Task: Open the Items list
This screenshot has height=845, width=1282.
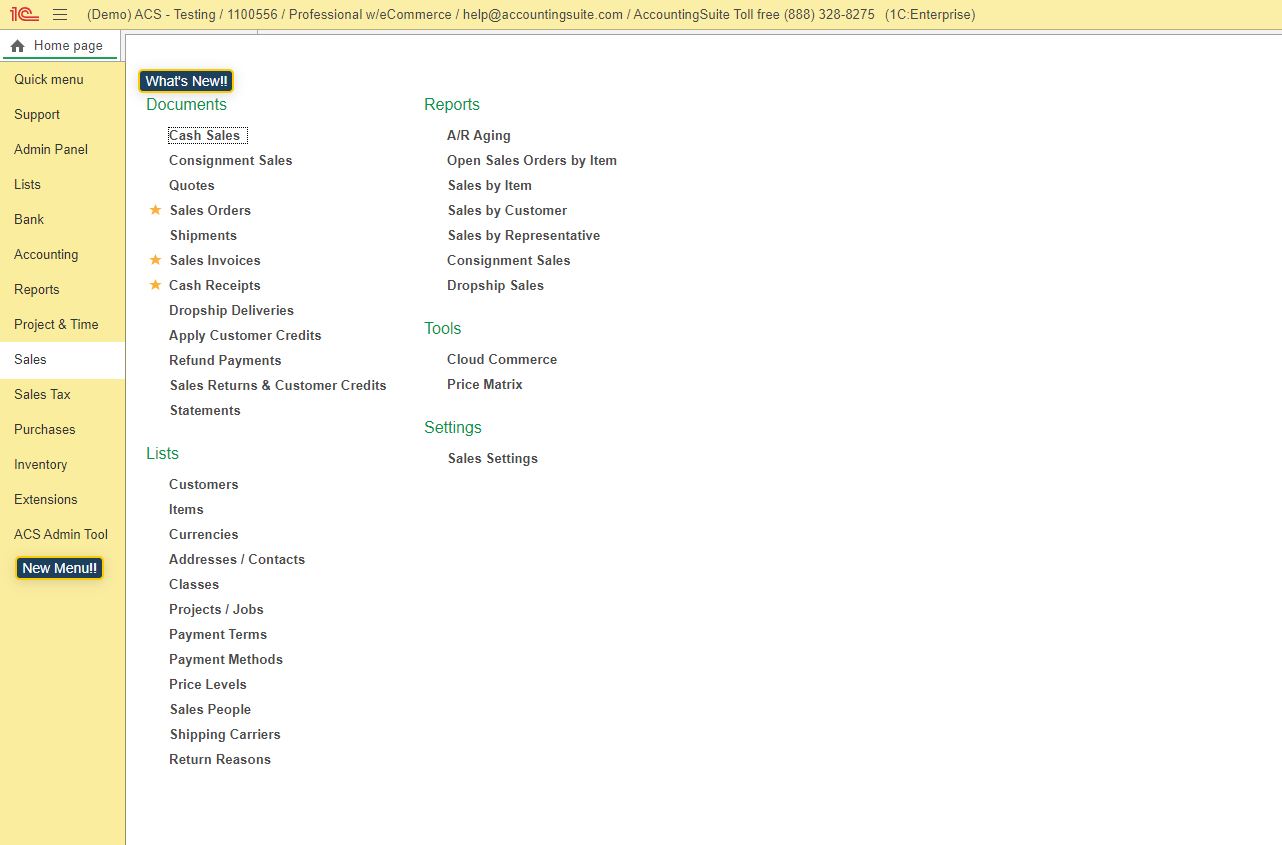Action: pyautogui.click(x=186, y=510)
